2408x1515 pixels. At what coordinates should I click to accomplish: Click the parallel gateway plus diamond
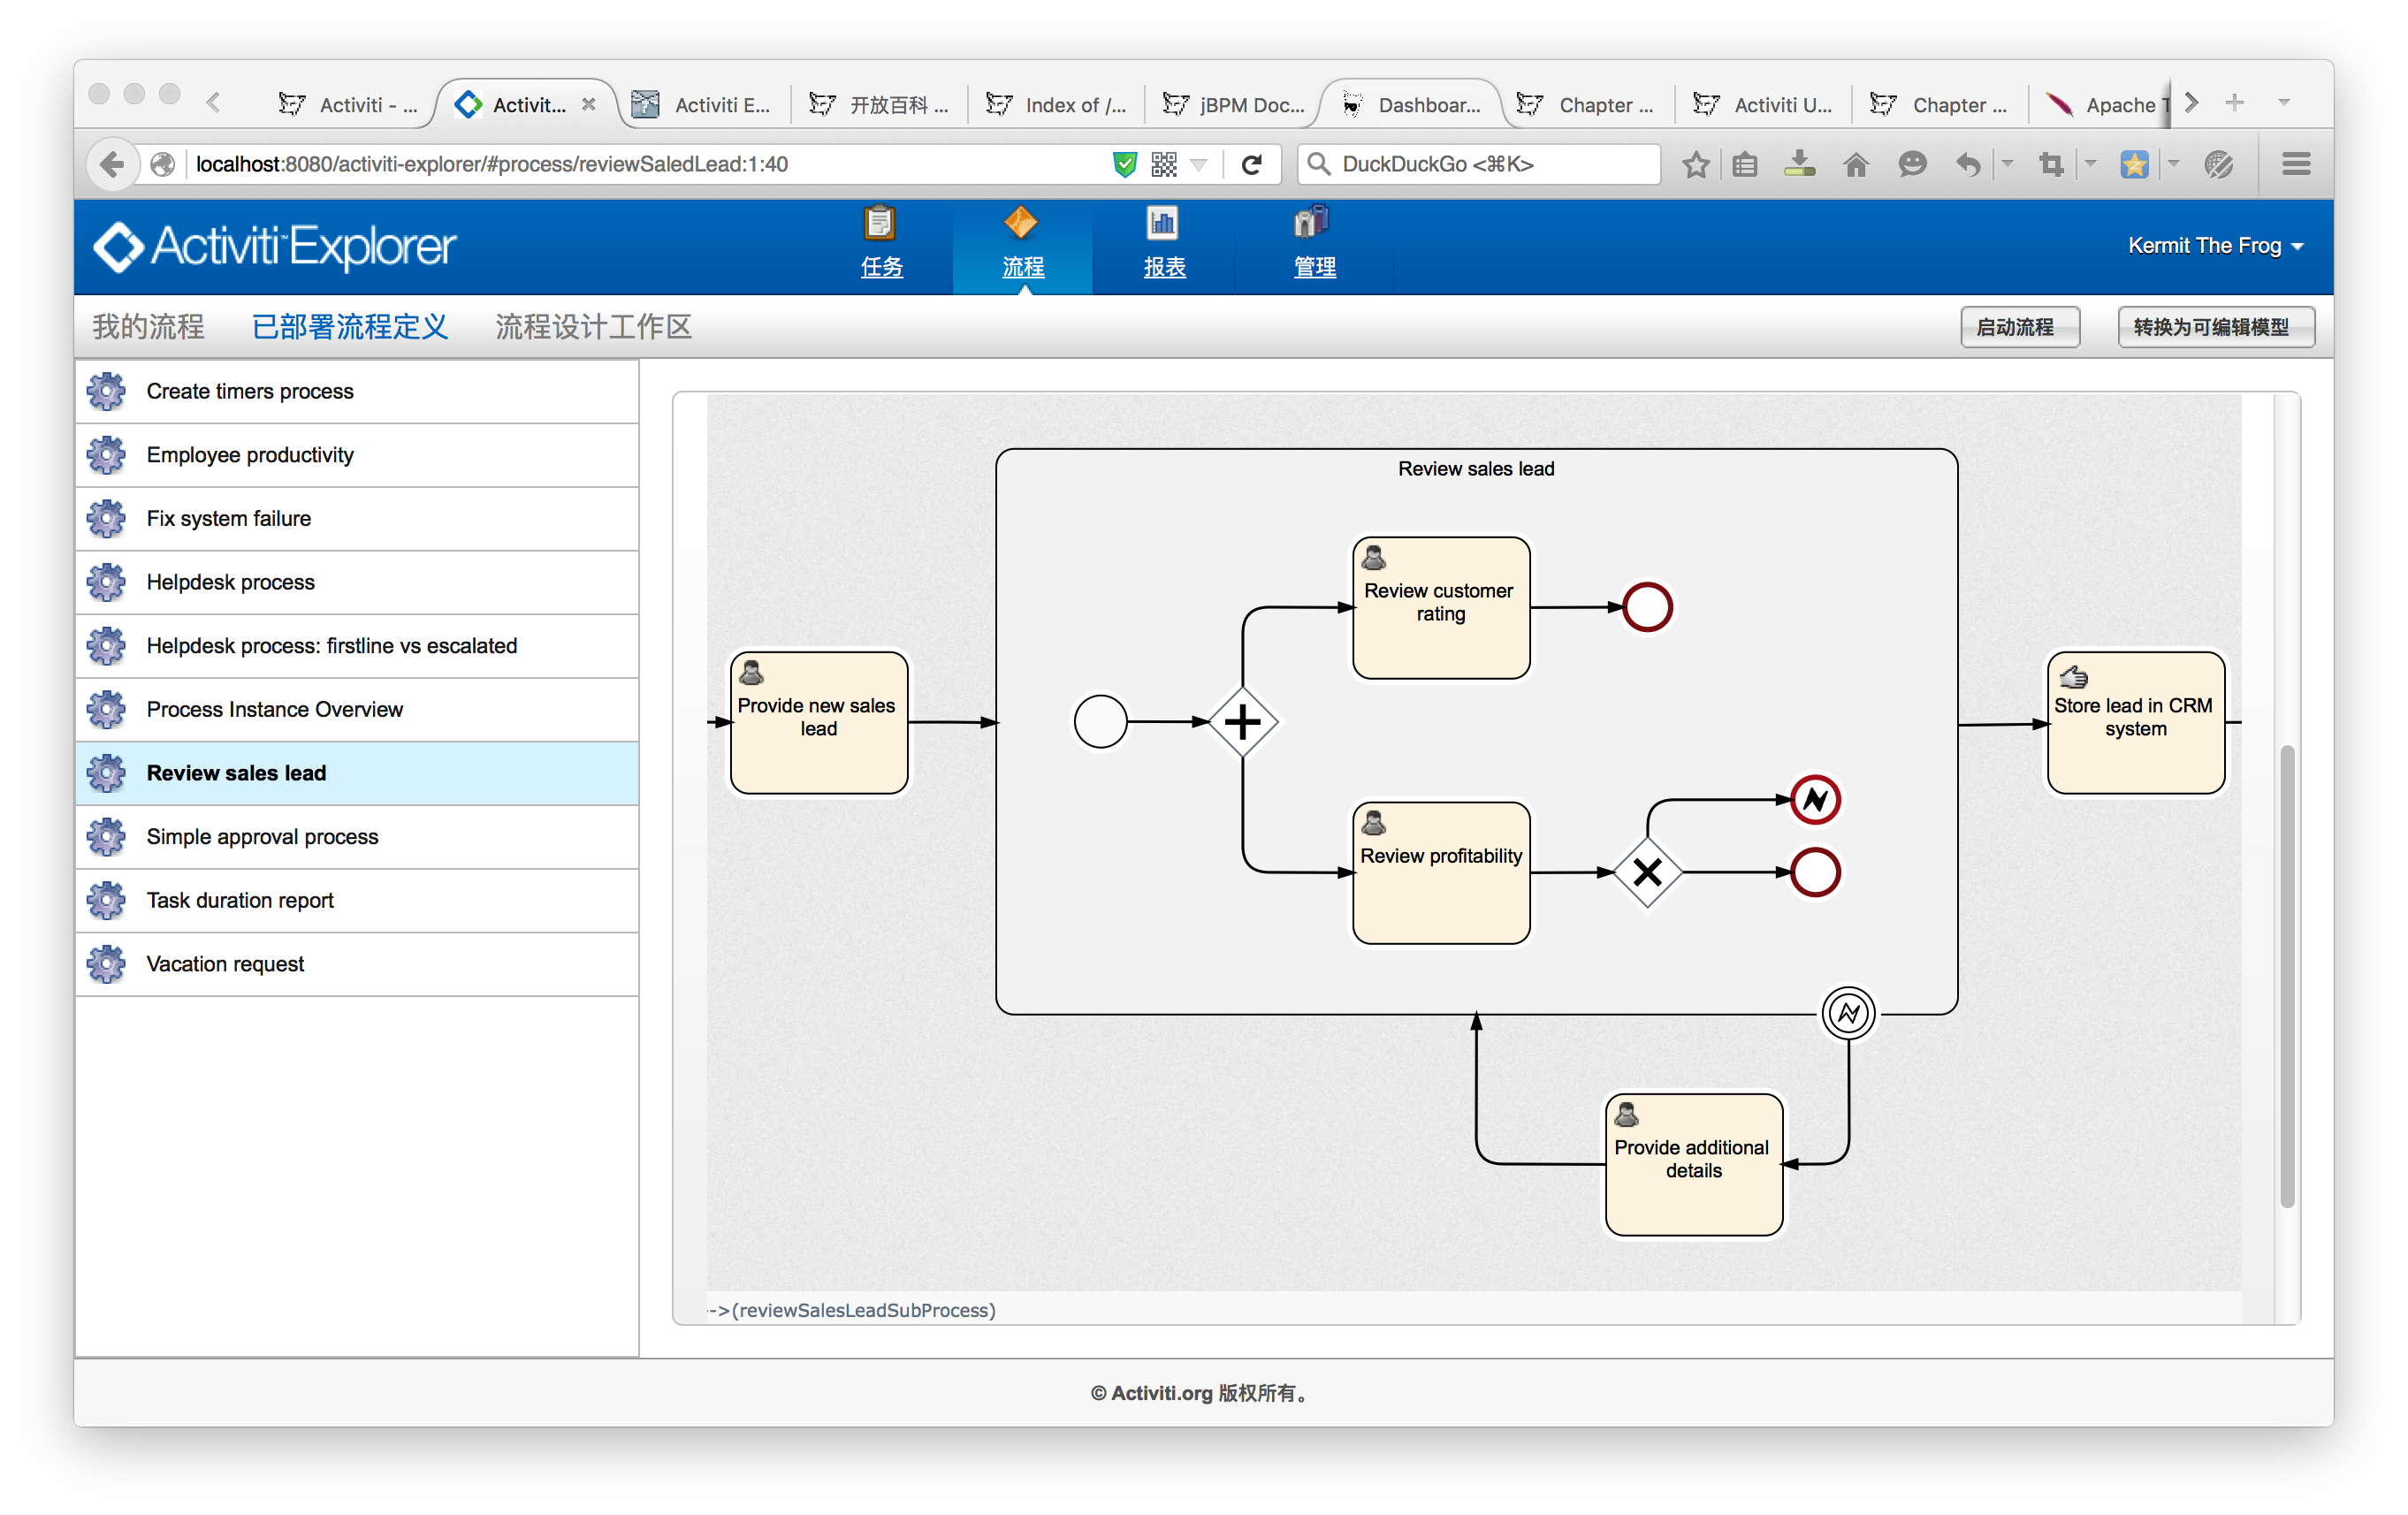[x=1242, y=721]
